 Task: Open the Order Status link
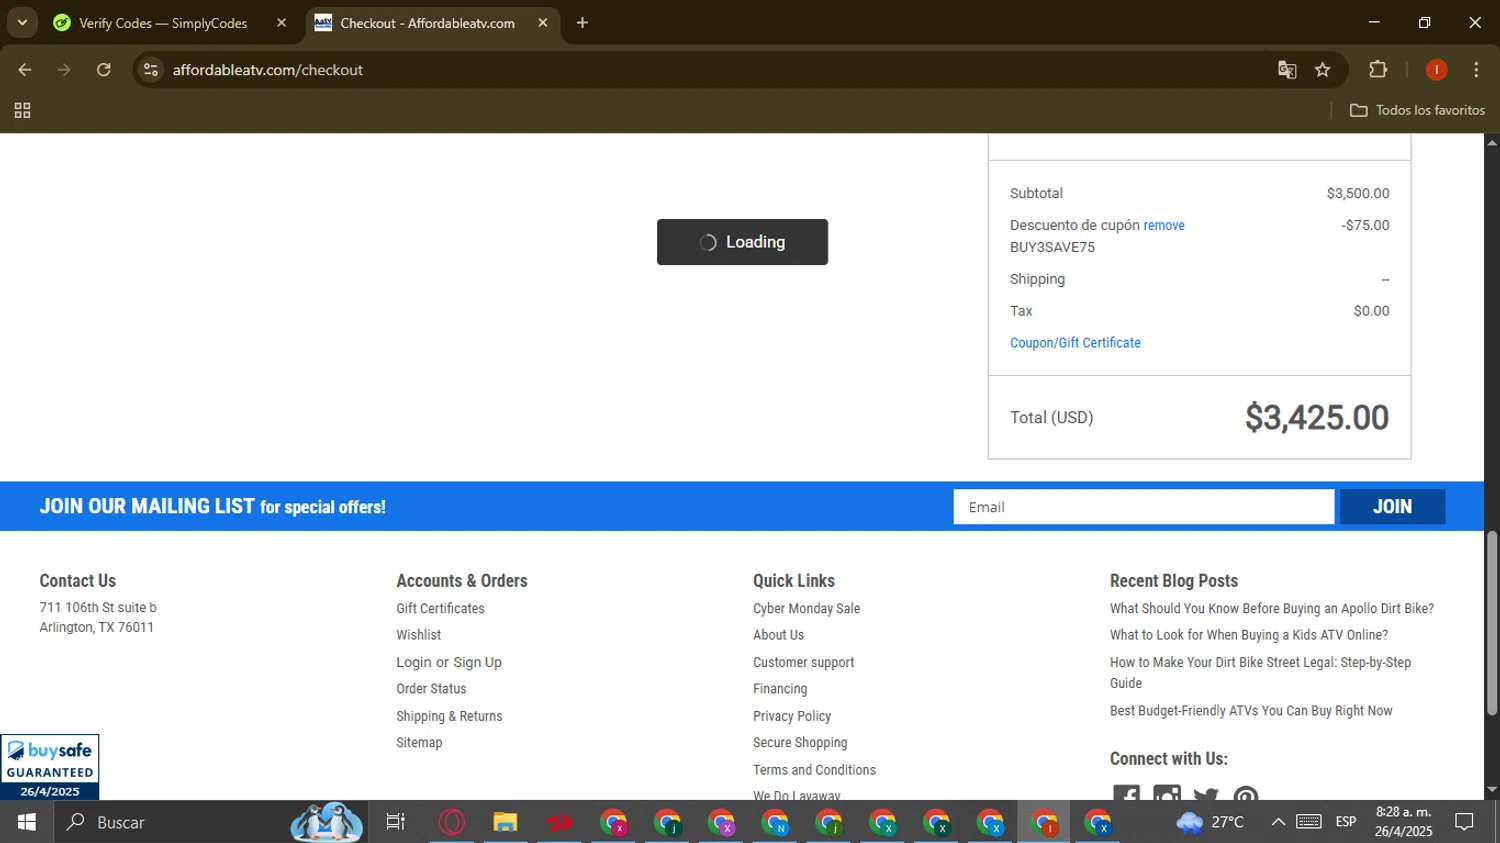[431, 689]
